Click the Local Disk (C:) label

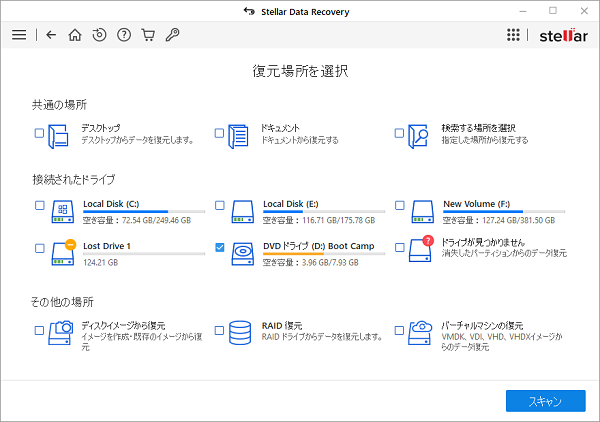111,204
